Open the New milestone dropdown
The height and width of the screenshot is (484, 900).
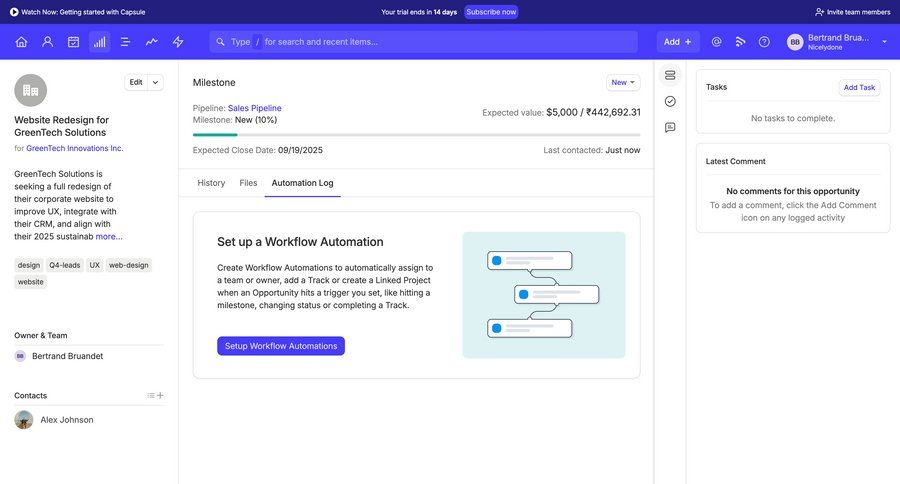[x=623, y=82]
